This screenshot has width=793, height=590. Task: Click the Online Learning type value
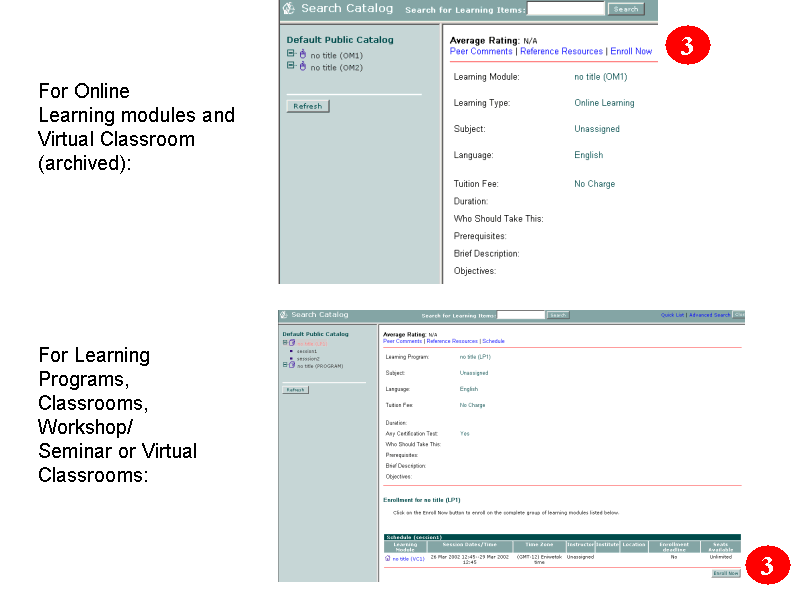[x=604, y=103]
